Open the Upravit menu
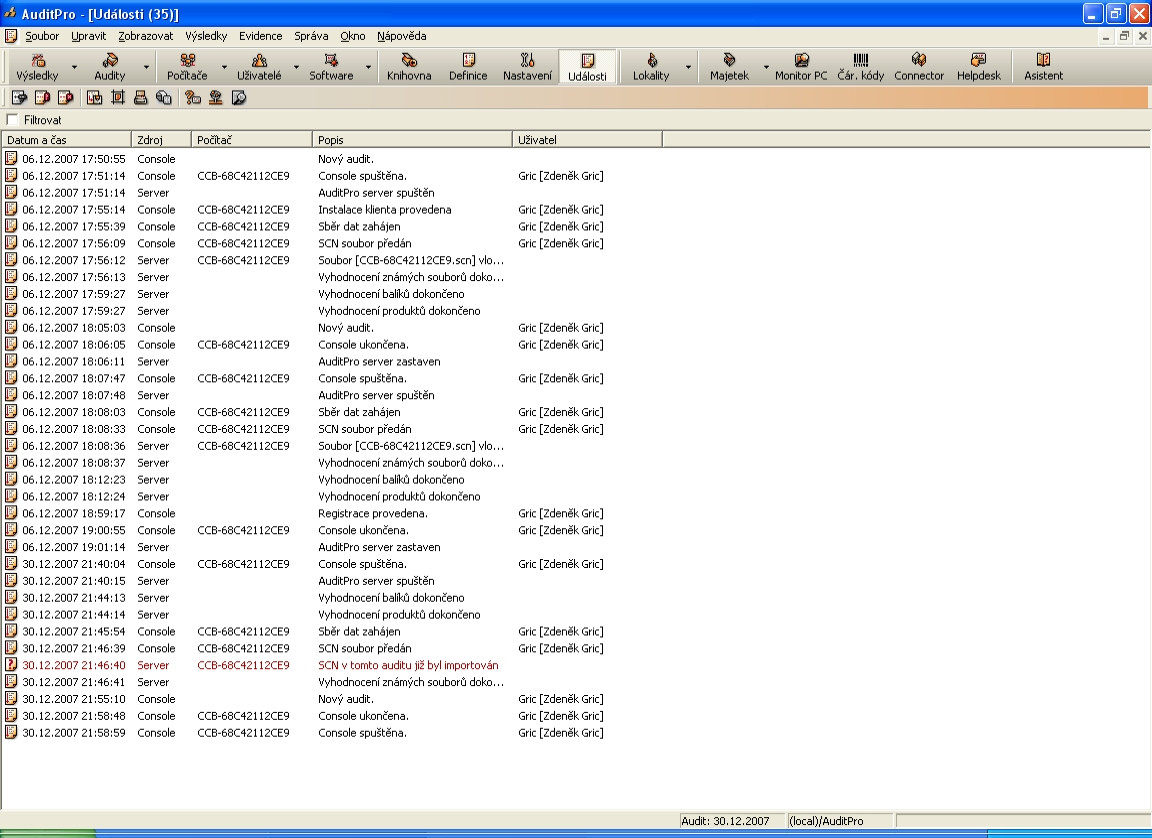 (89, 36)
